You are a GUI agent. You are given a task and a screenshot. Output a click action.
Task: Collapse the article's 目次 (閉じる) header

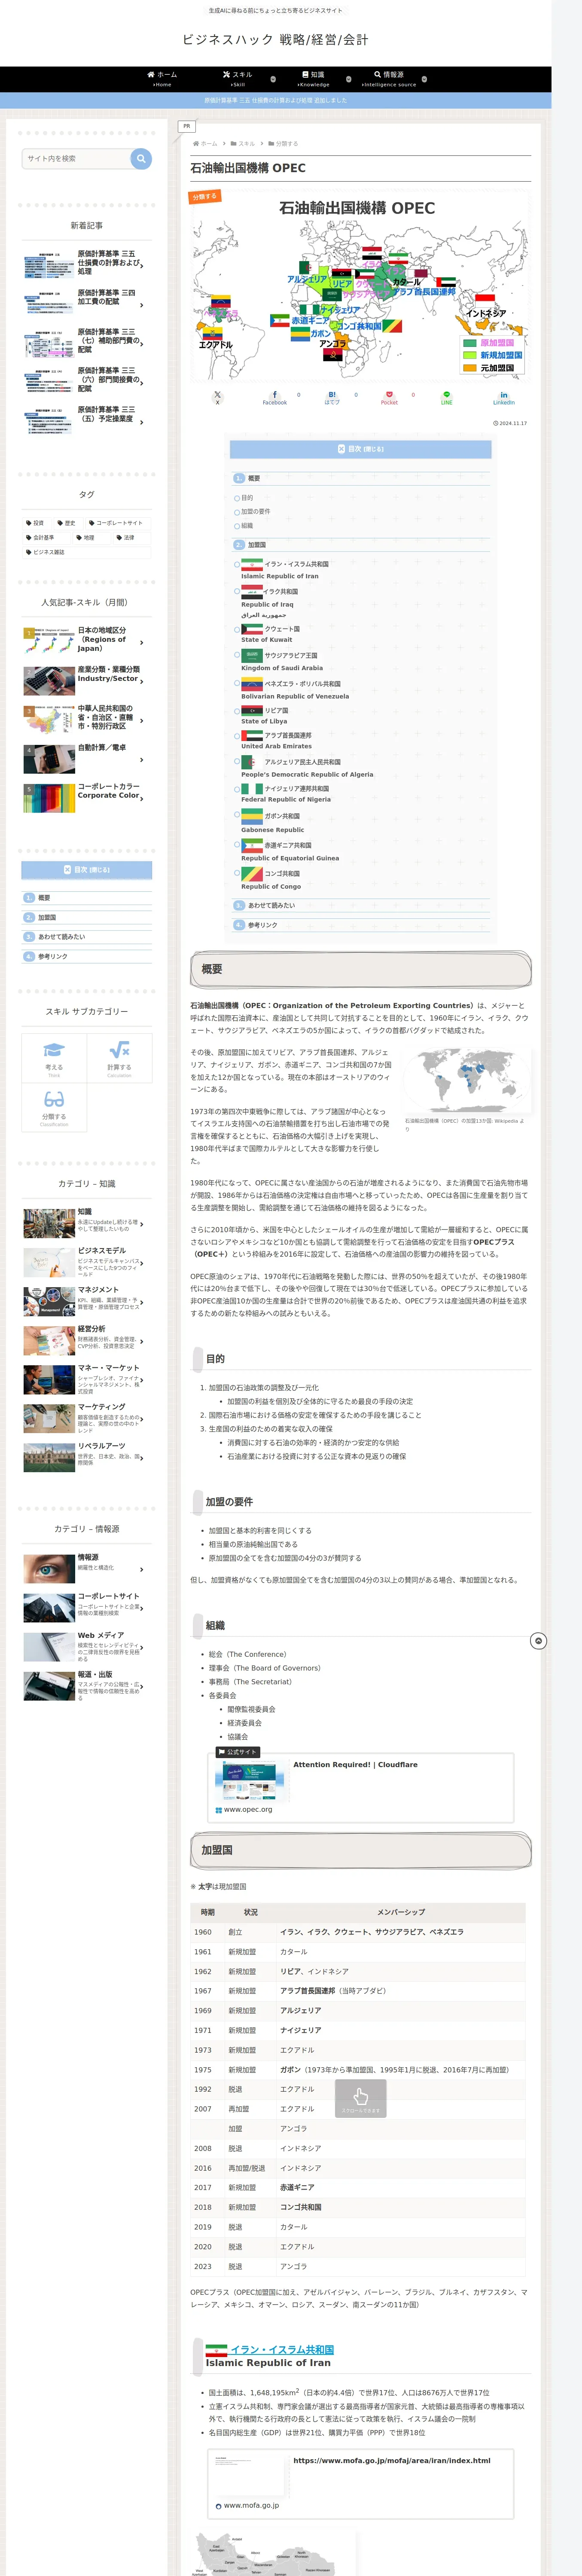(360, 449)
